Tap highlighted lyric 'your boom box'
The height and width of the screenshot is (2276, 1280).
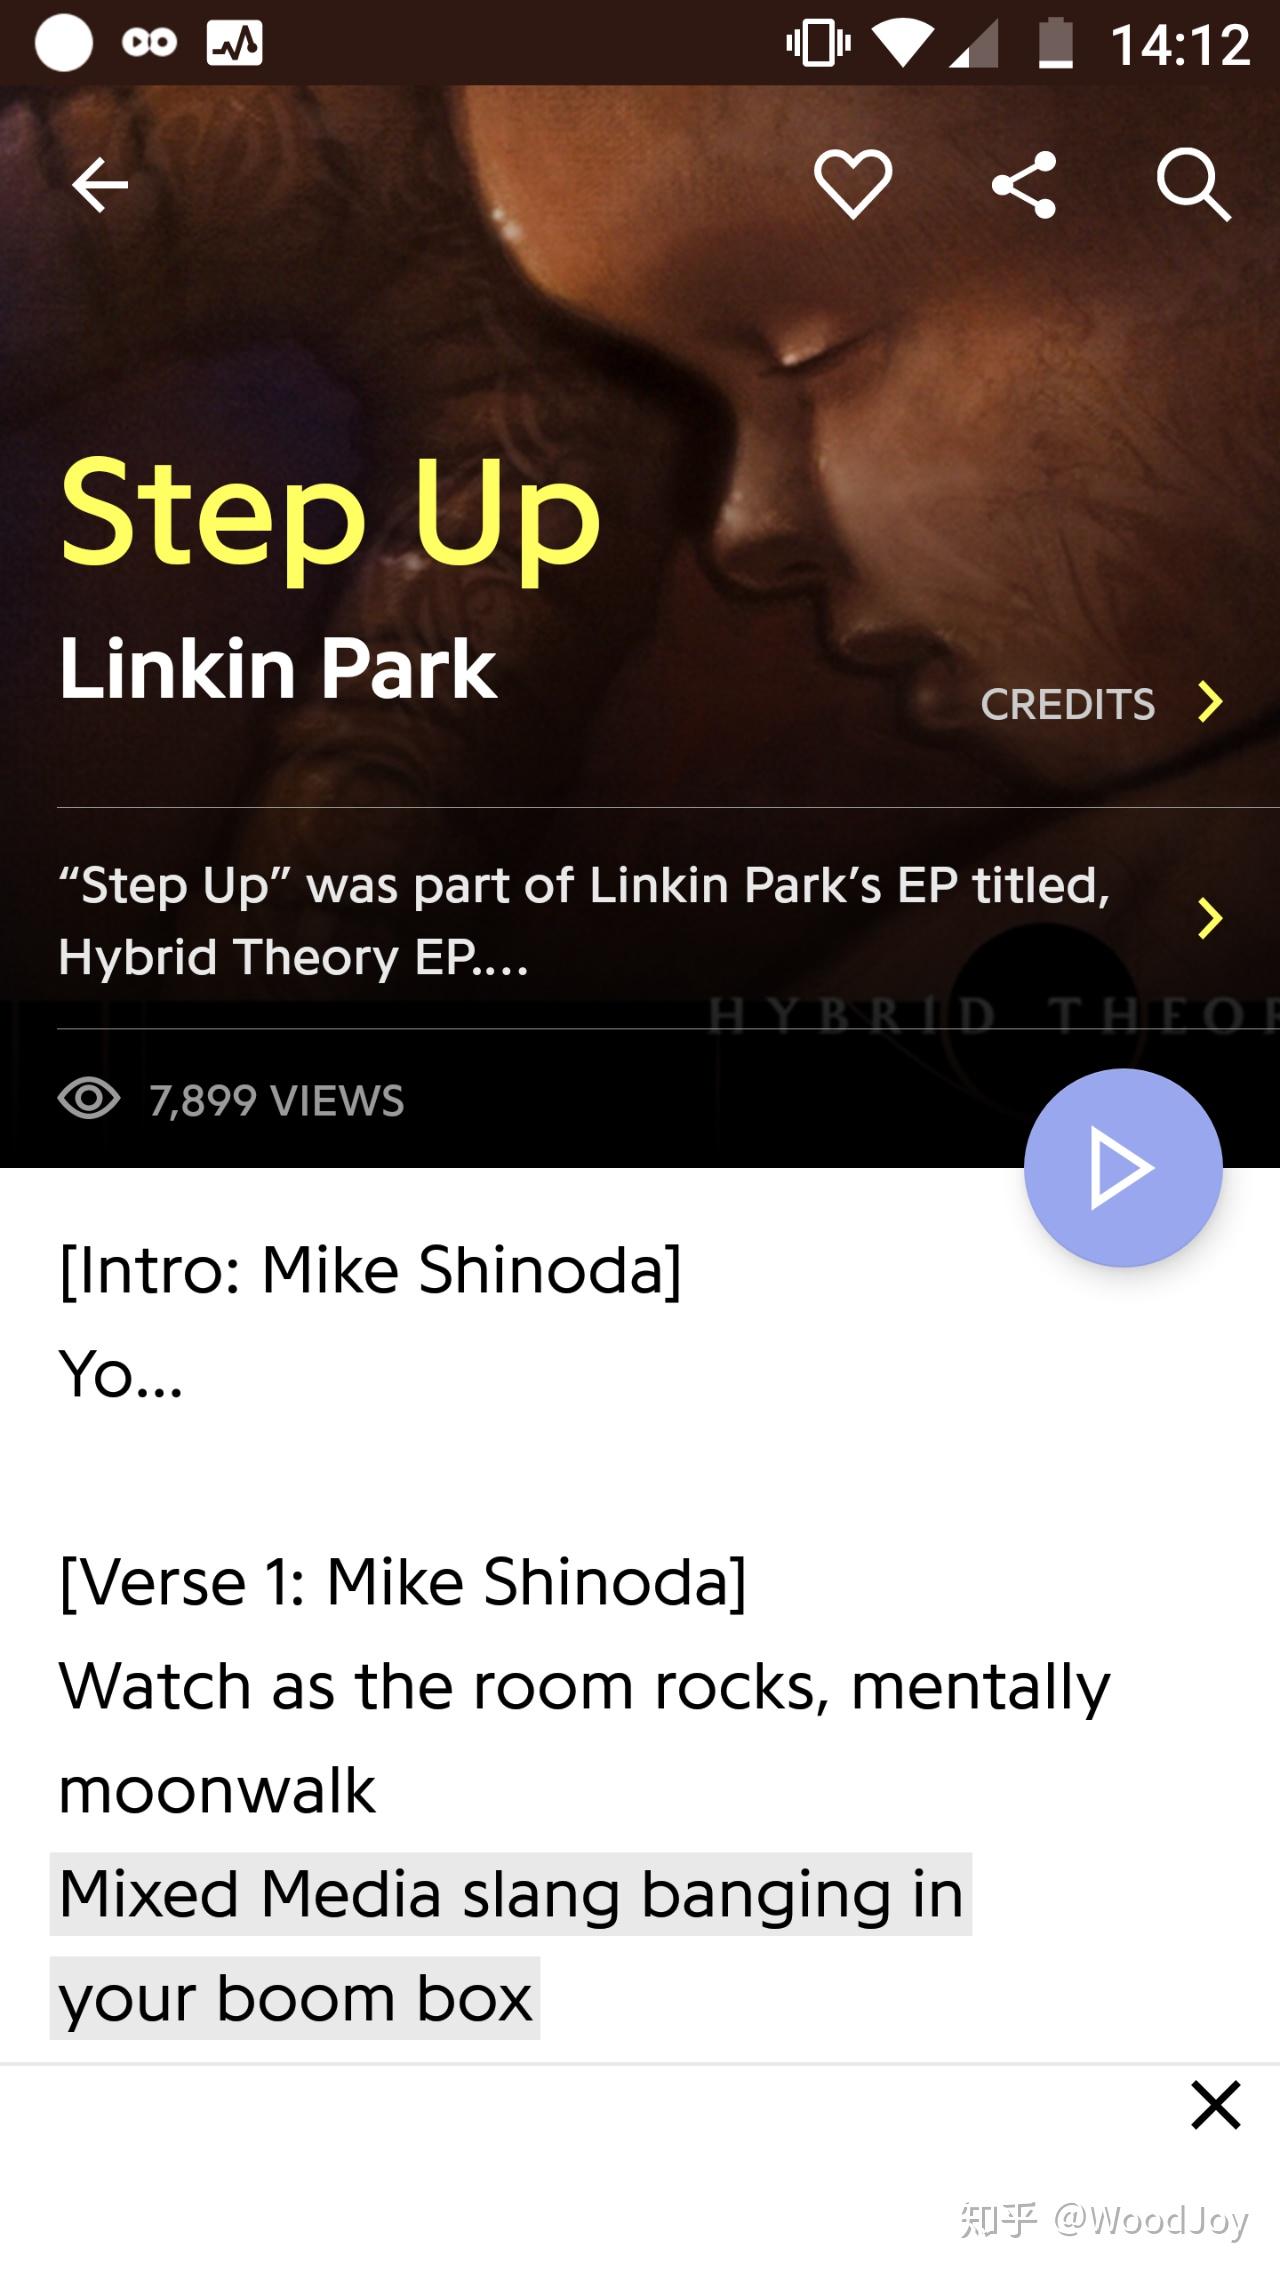coord(295,1998)
